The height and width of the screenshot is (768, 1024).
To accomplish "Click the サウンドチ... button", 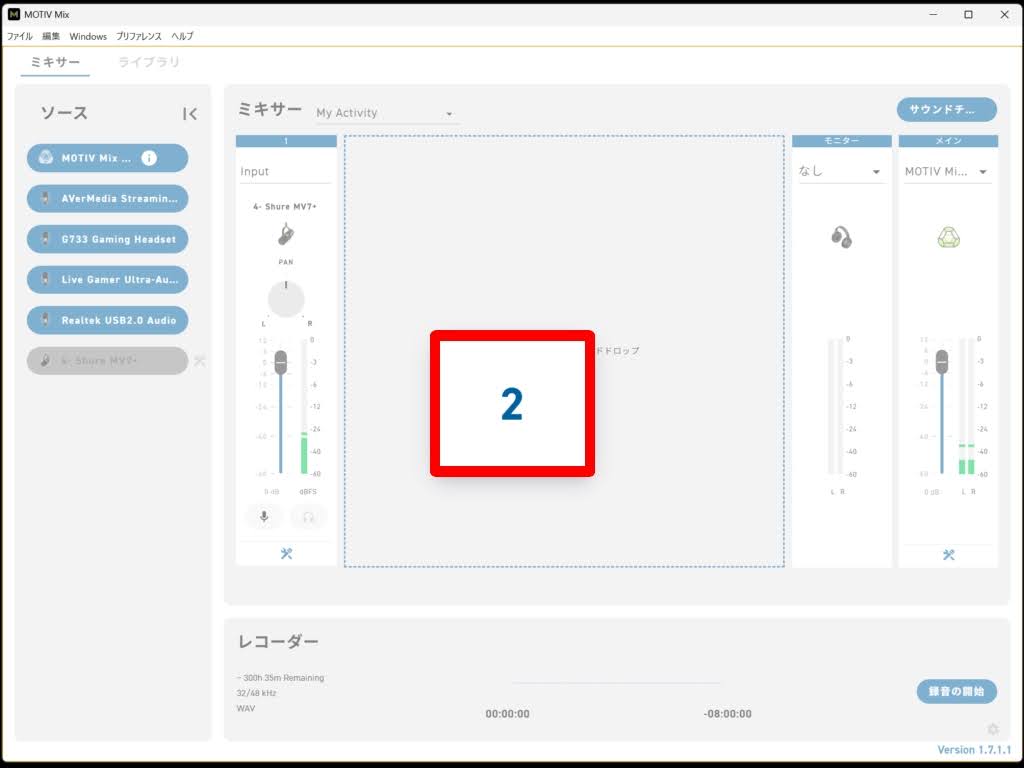I will pyautogui.click(x=946, y=109).
